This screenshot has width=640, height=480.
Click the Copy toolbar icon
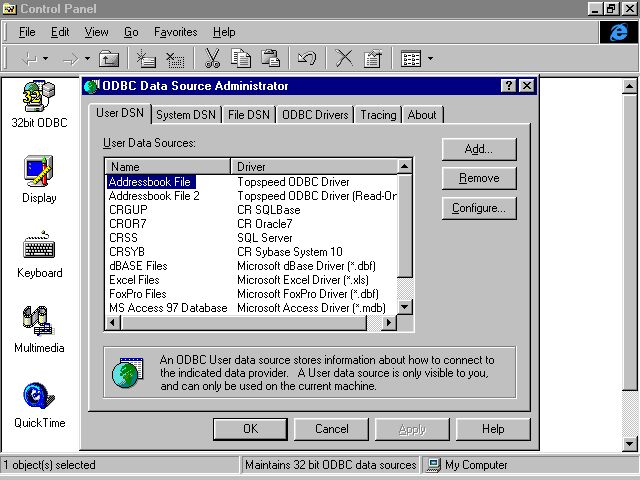tap(241, 58)
